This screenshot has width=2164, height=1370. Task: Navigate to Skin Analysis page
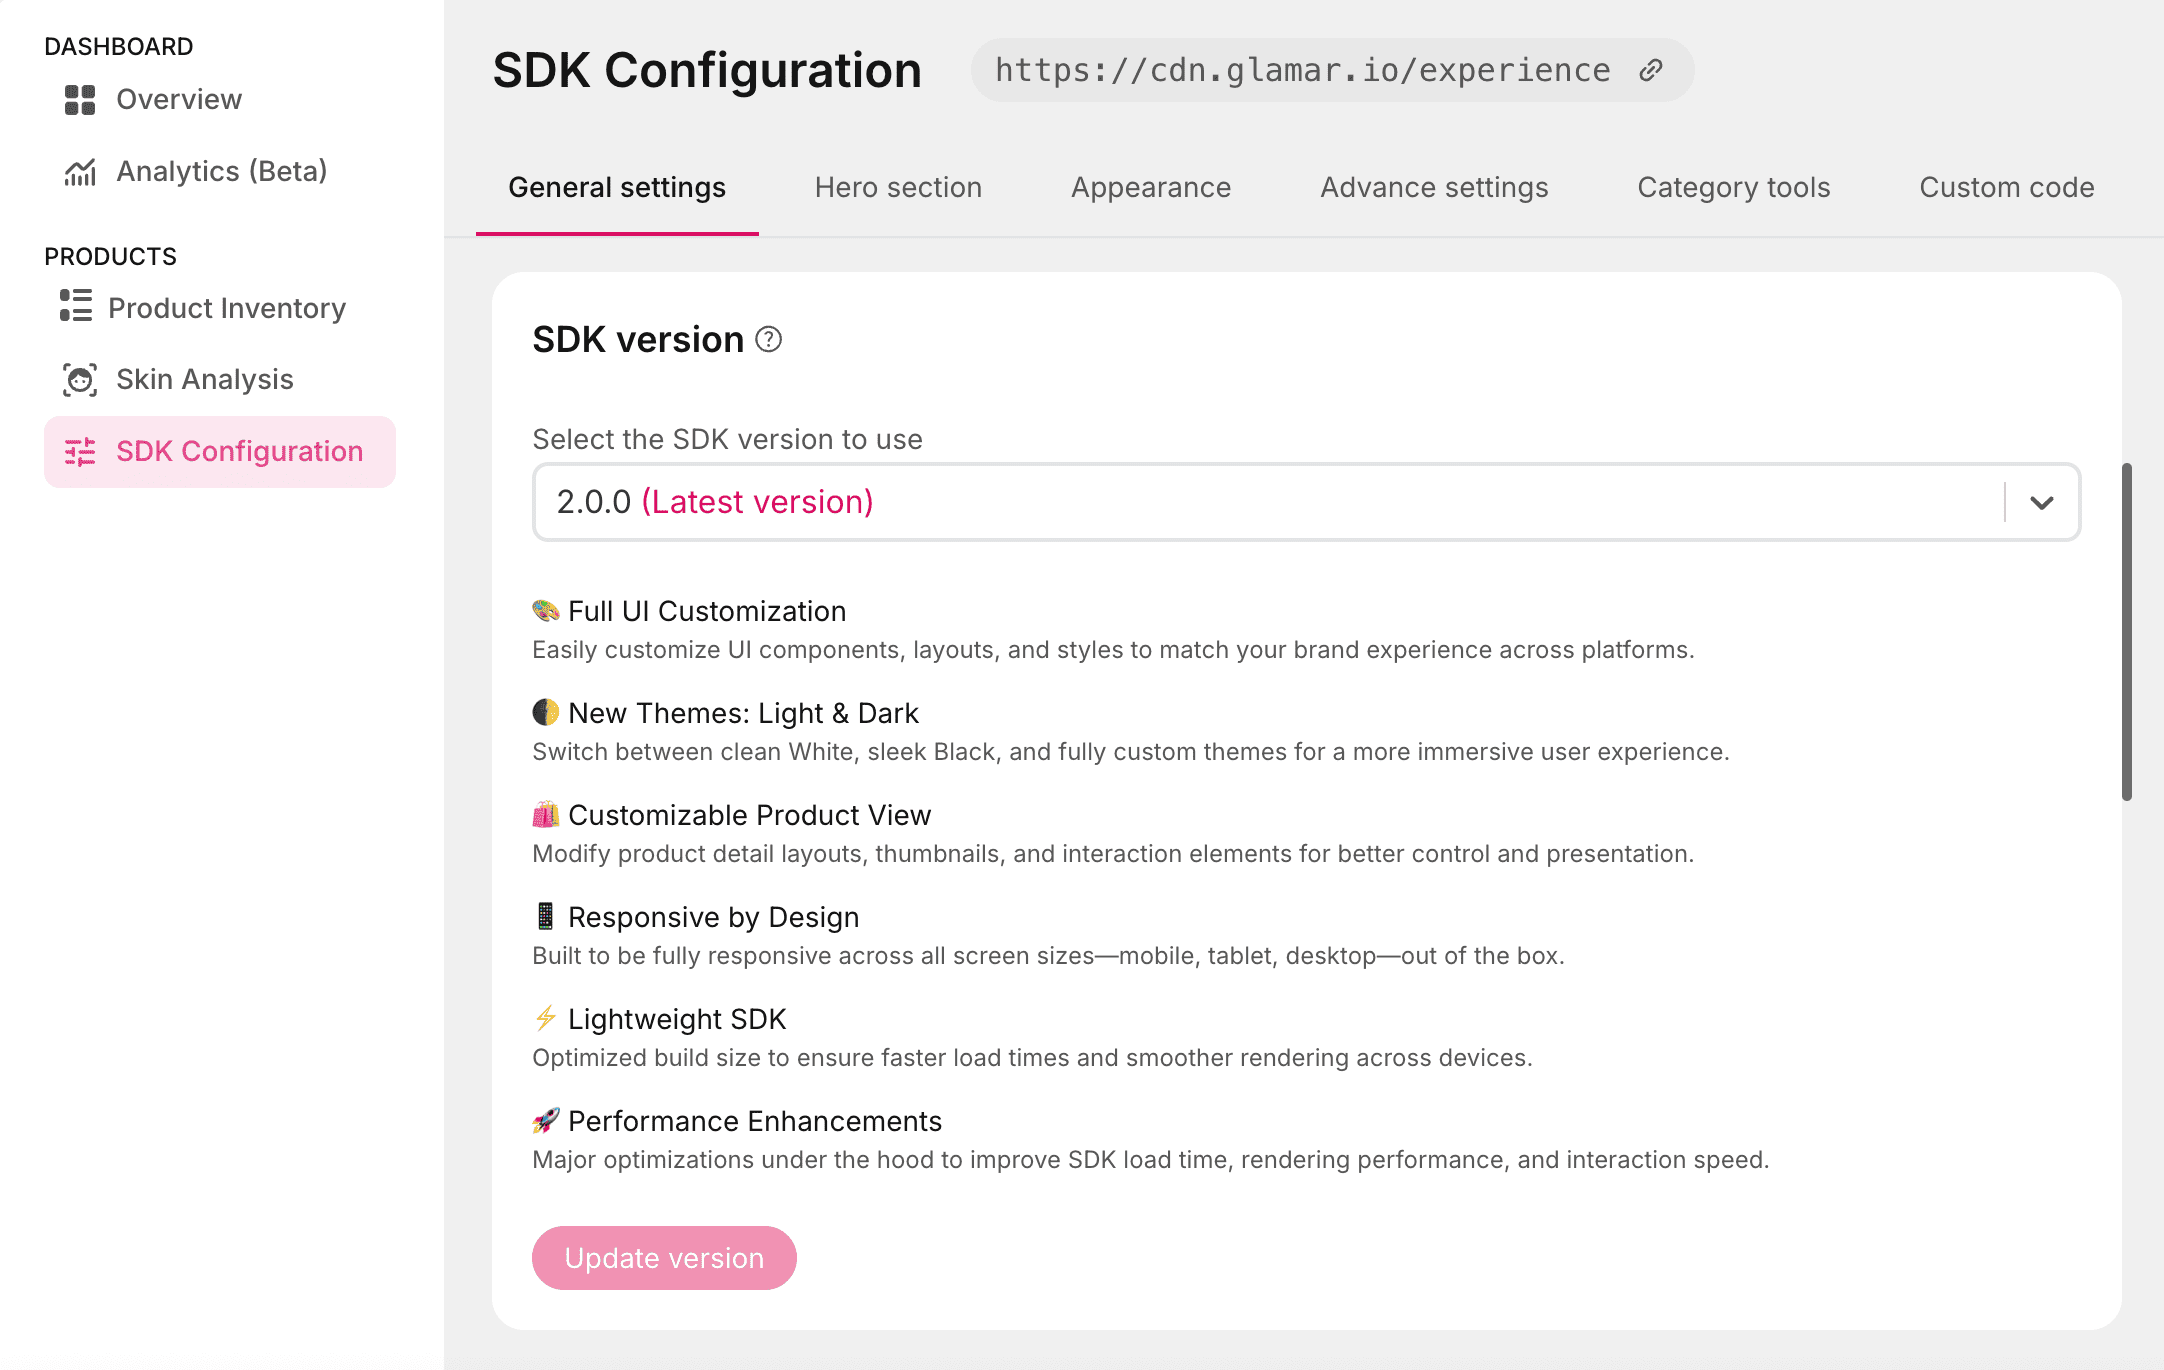pos(204,380)
